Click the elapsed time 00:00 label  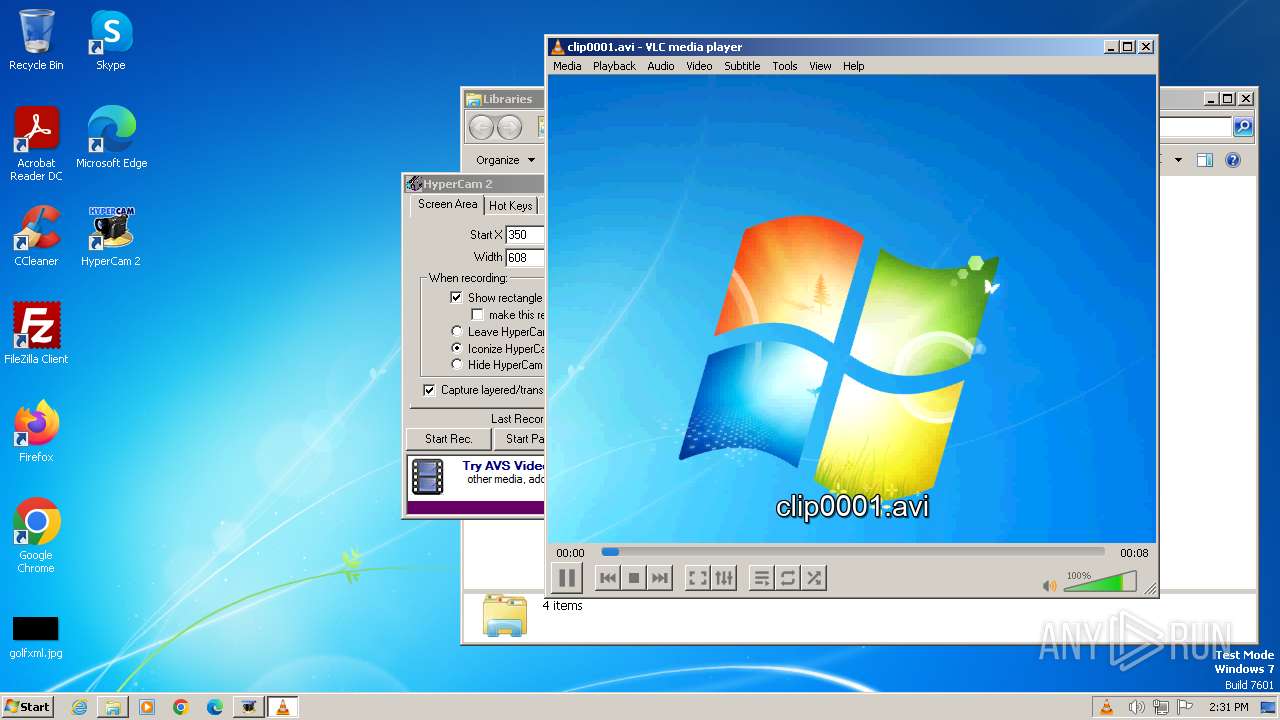pyautogui.click(x=570, y=553)
